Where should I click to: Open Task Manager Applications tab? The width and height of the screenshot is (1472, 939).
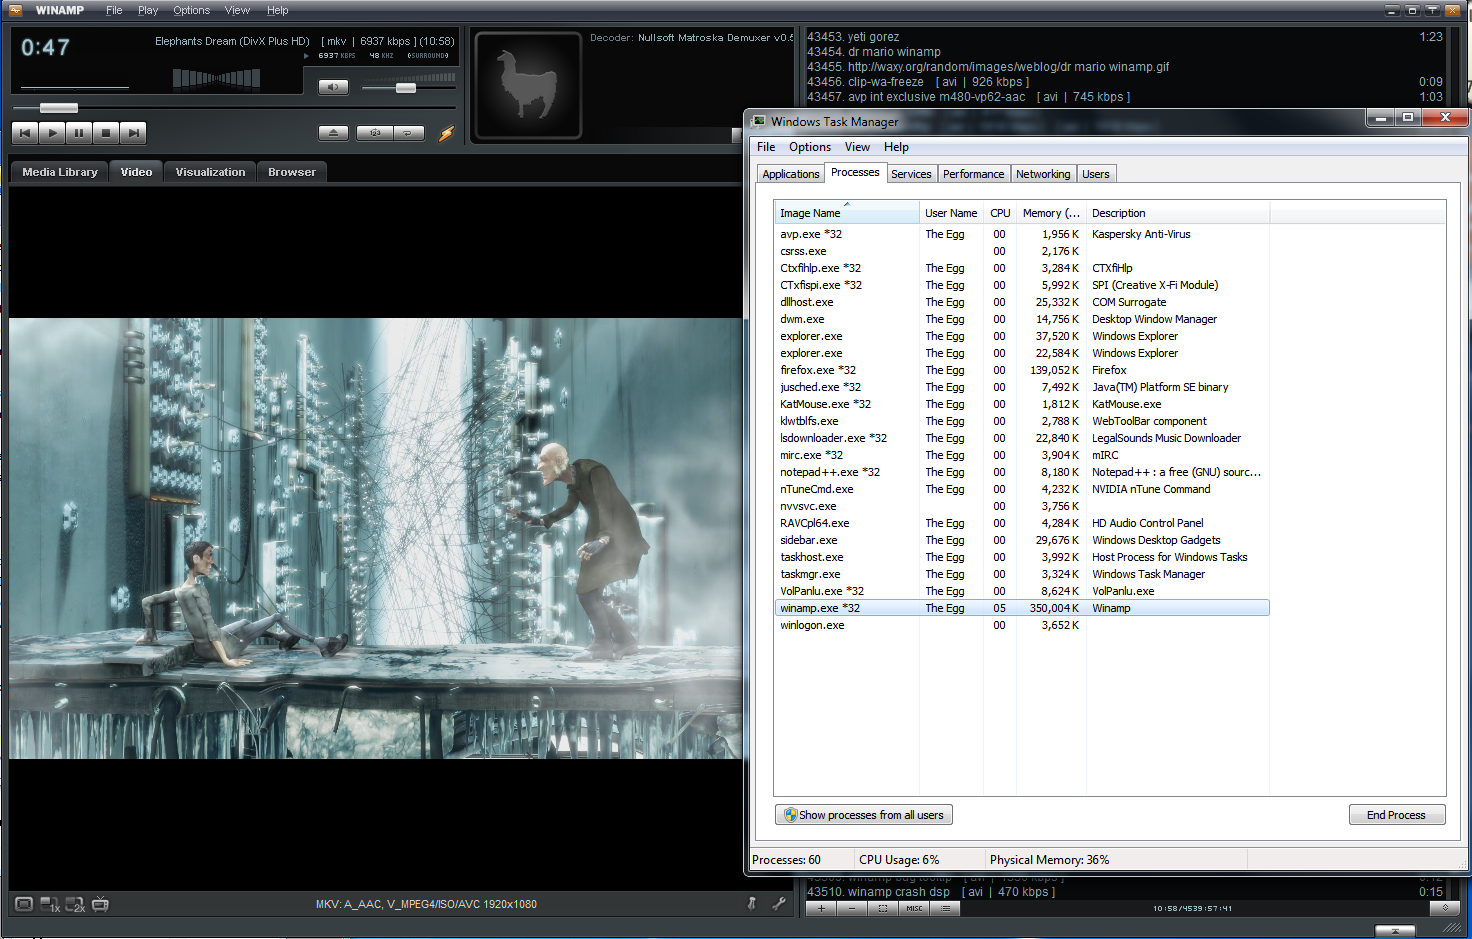790,174
